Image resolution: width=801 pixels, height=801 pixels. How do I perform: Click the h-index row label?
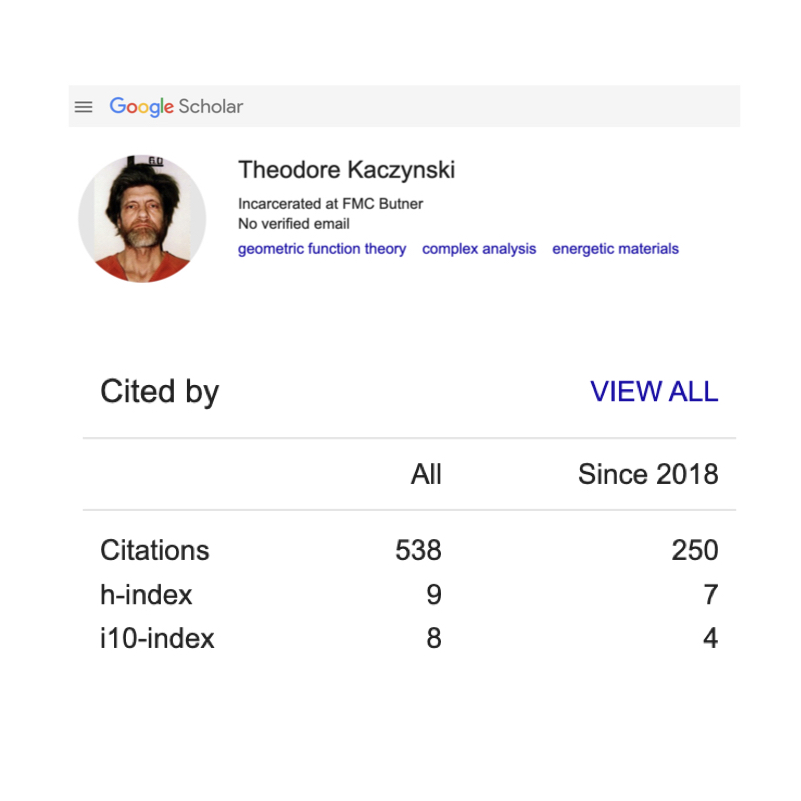(146, 595)
